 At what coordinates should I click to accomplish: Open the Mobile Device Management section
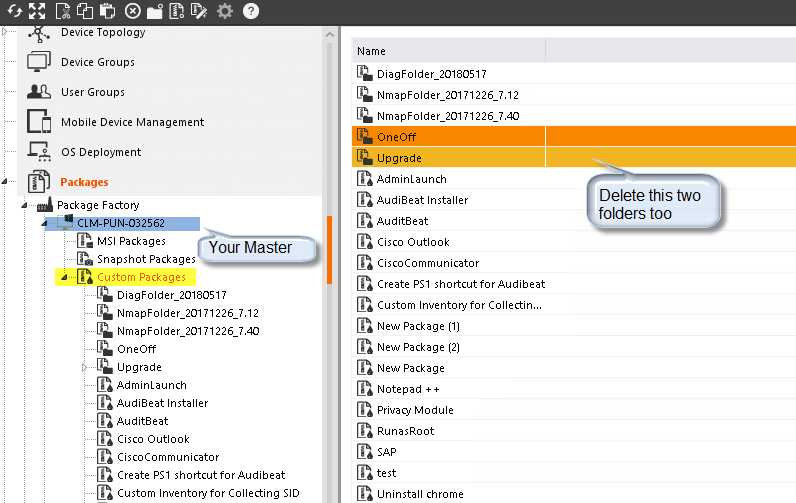[x=132, y=122]
